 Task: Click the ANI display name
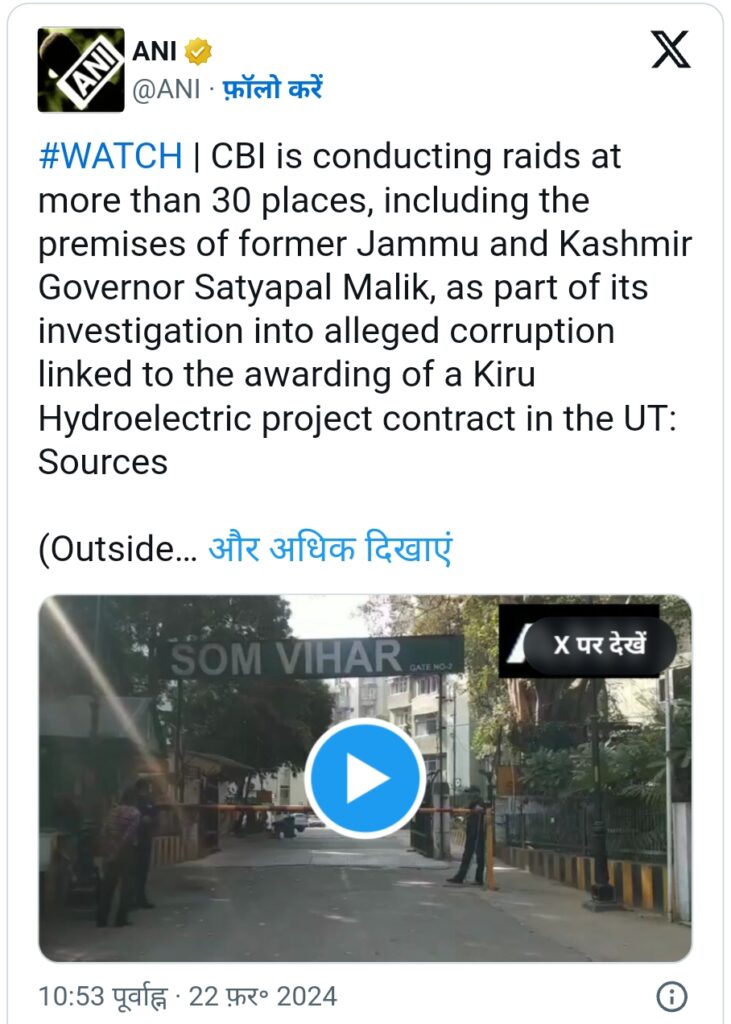click(x=155, y=51)
